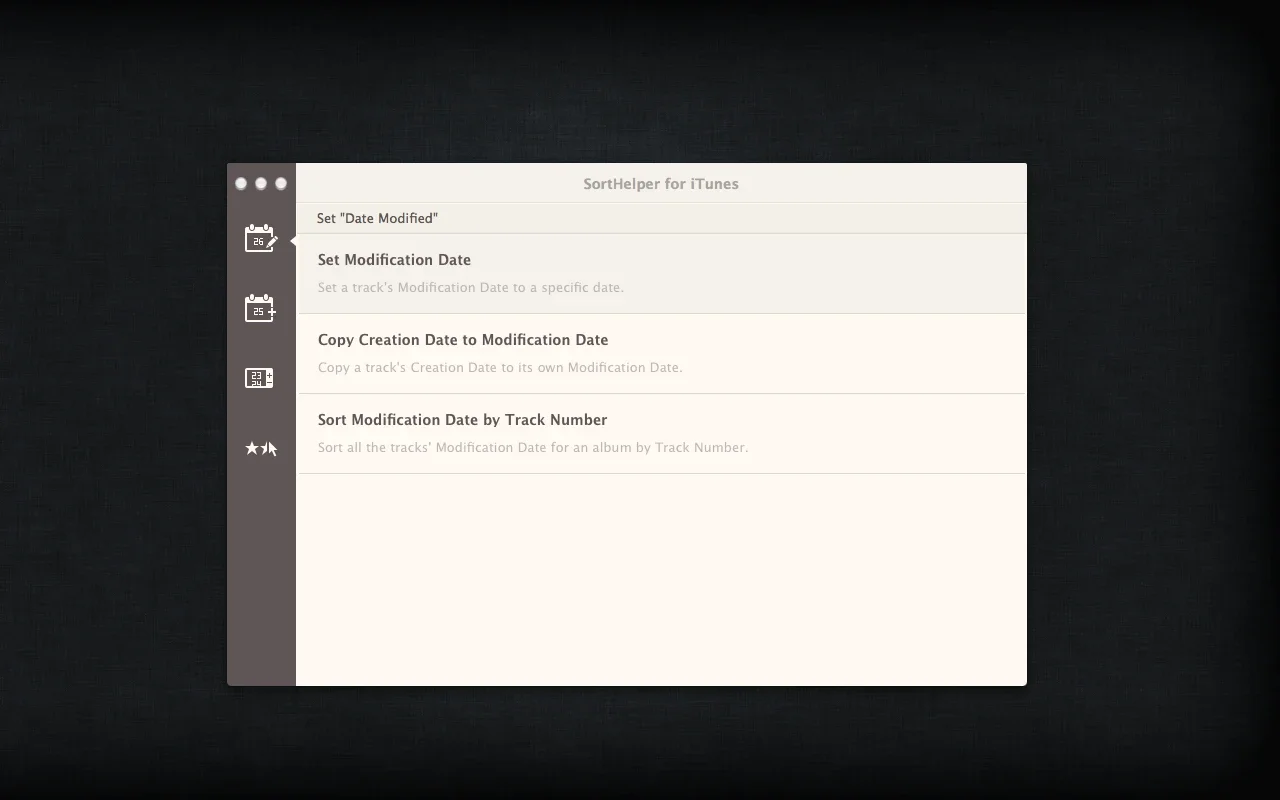Open the Date Added calendar-plus sidebar icon
Image resolution: width=1280 pixels, height=800 pixels.
(261, 308)
